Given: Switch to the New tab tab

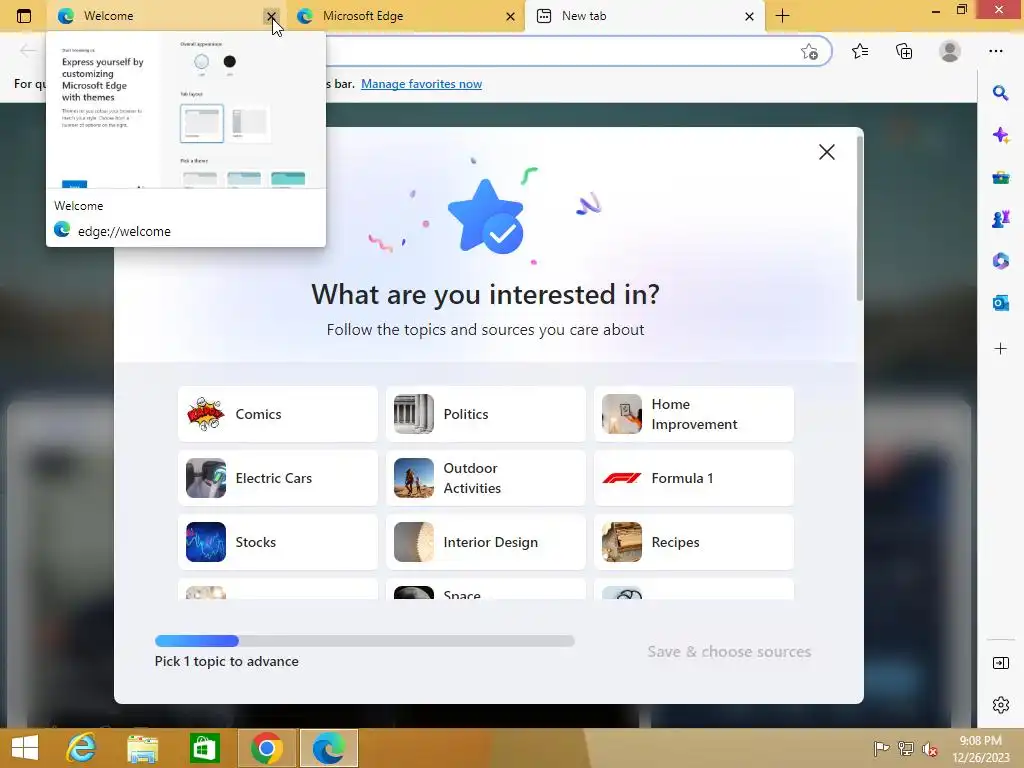Looking at the screenshot, I should [x=643, y=16].
